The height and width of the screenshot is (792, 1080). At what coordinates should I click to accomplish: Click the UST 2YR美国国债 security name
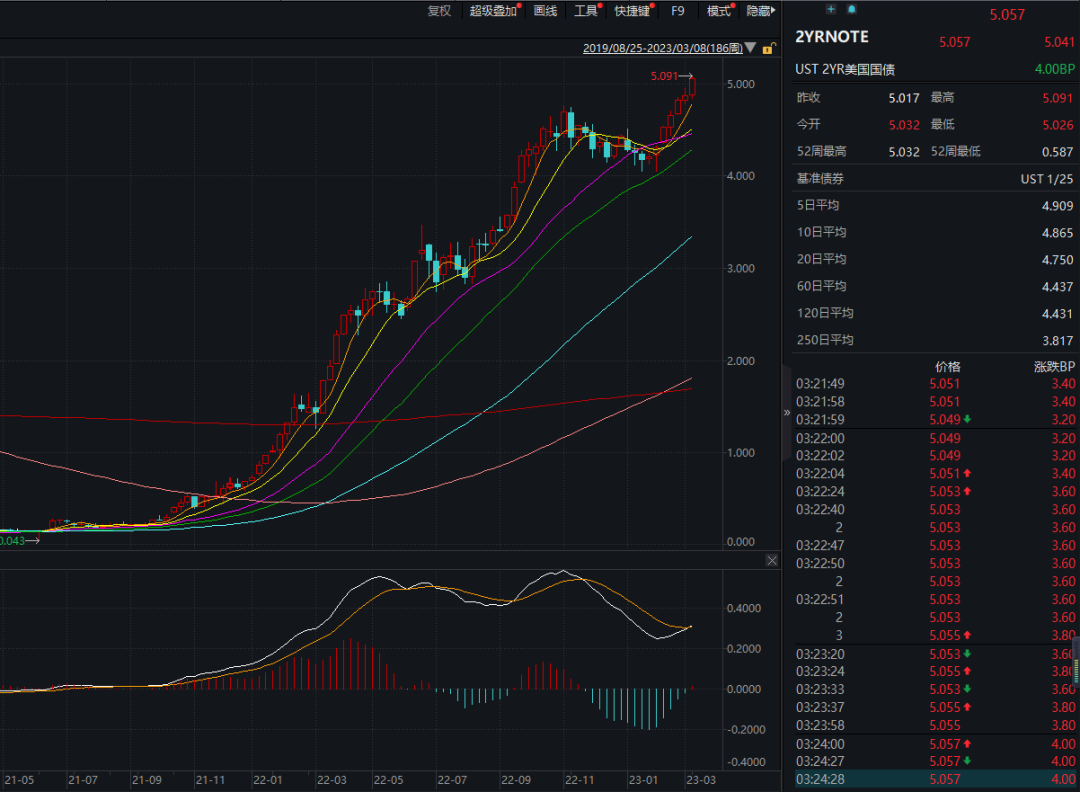845,70
